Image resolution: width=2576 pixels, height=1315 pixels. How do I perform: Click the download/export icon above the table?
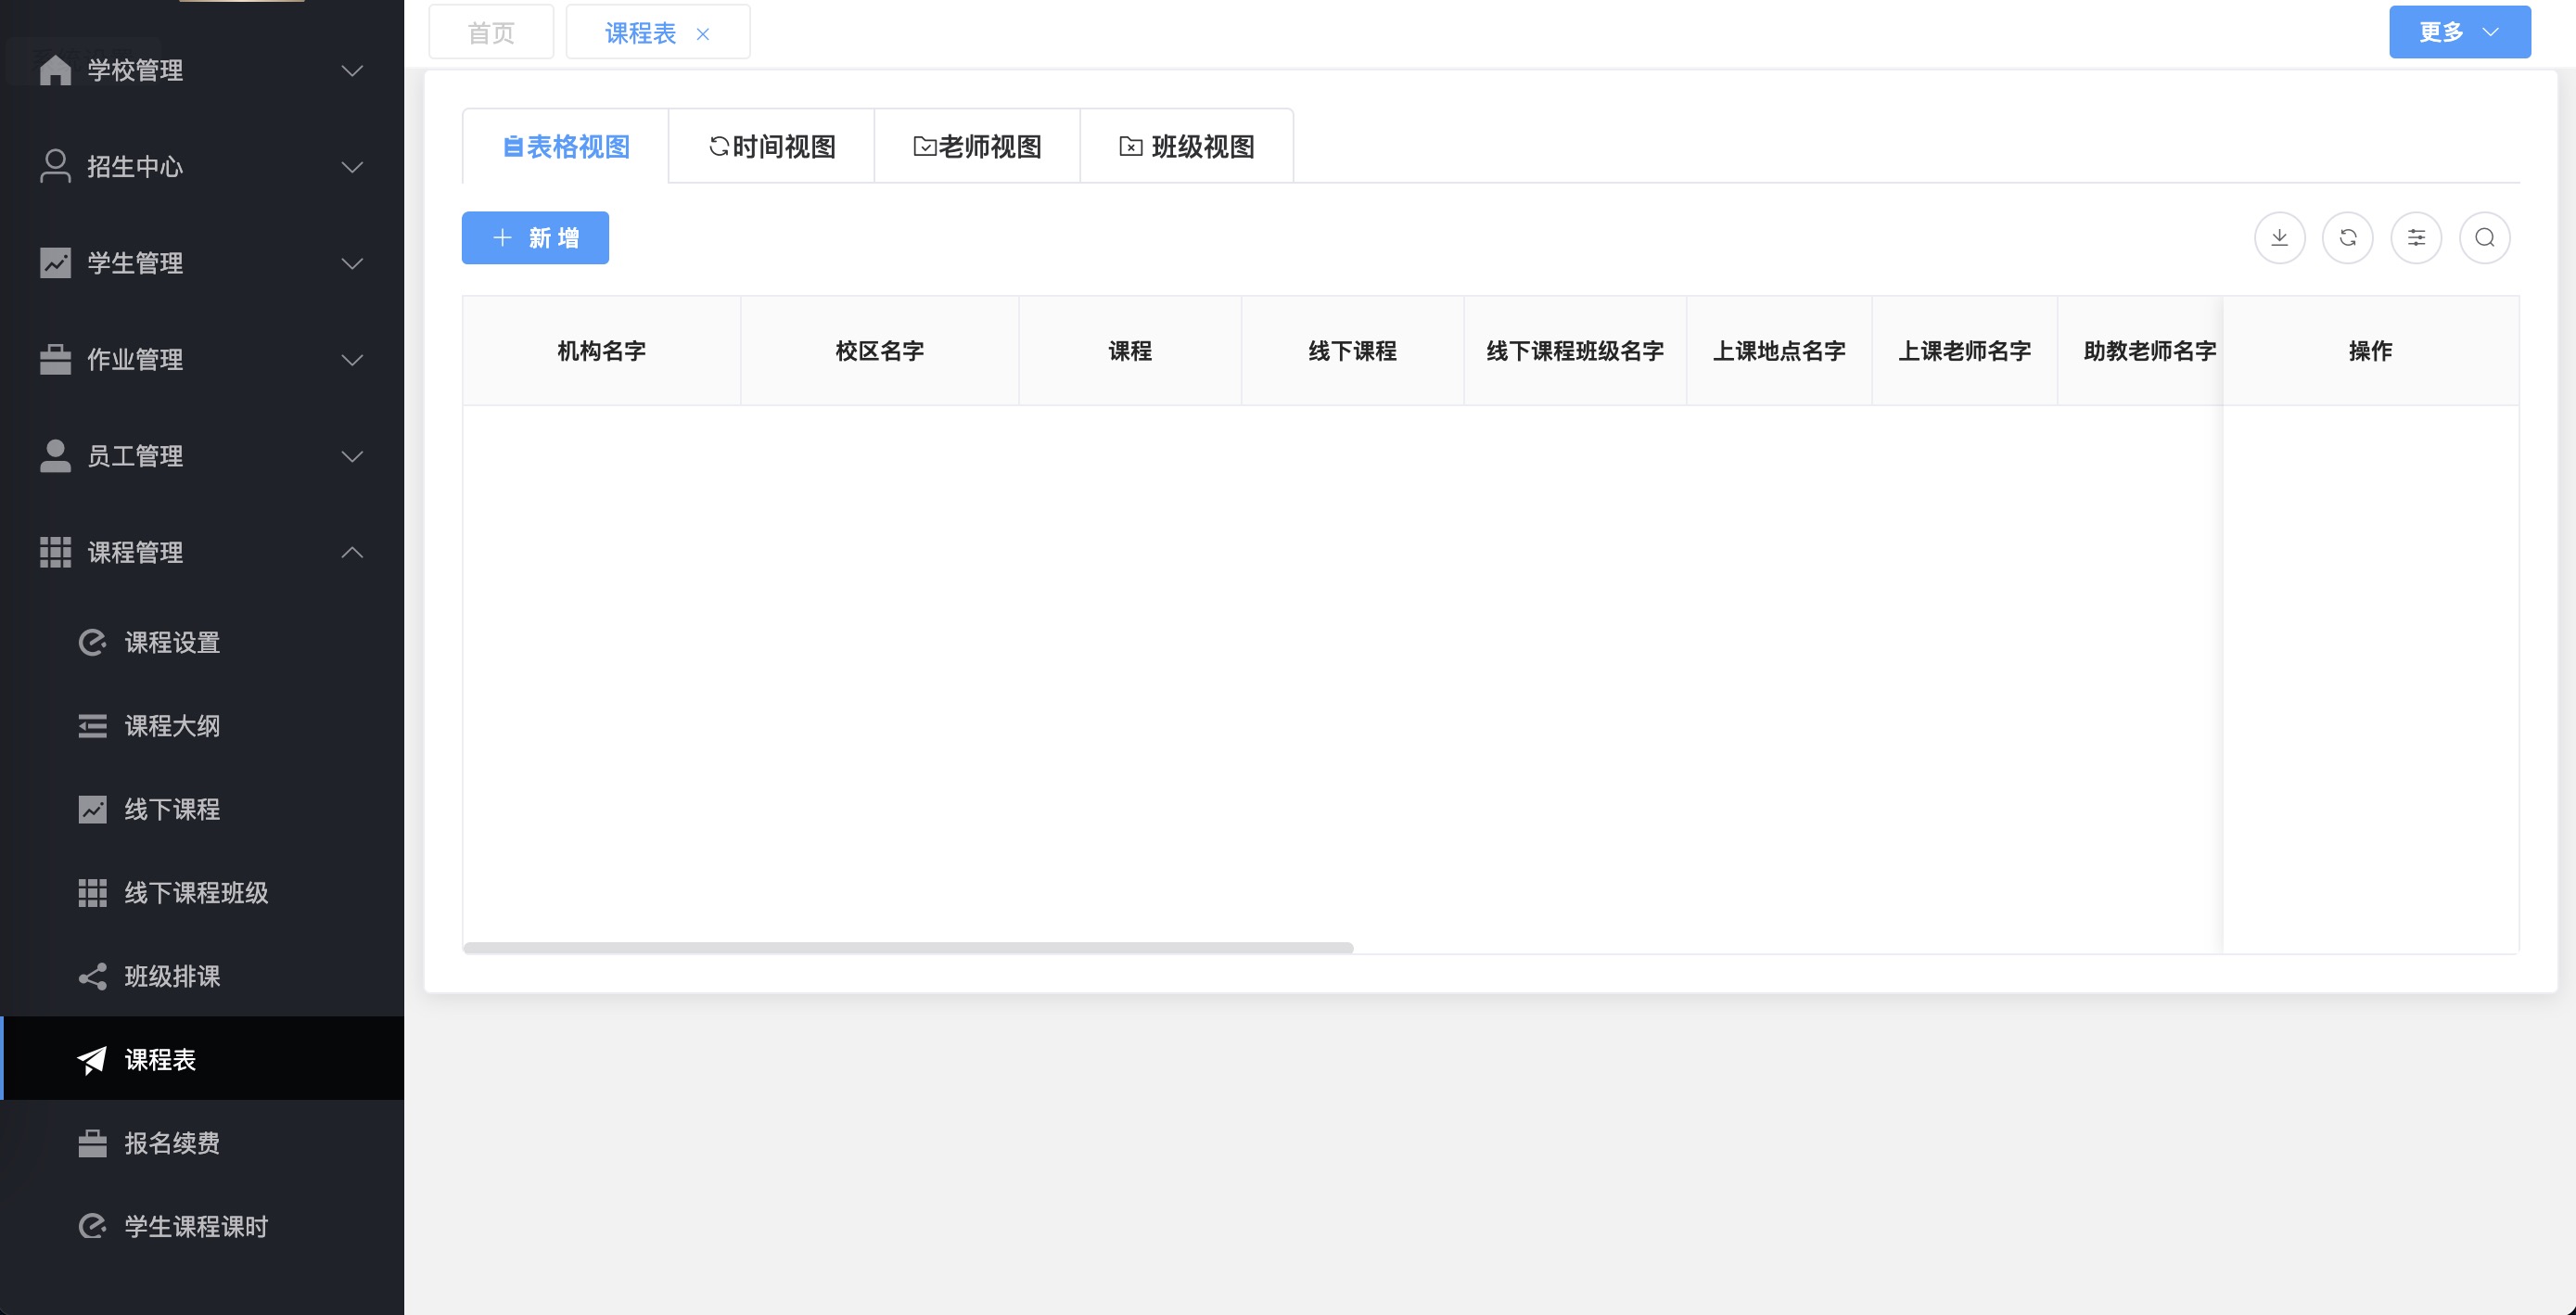point(2280,238)
